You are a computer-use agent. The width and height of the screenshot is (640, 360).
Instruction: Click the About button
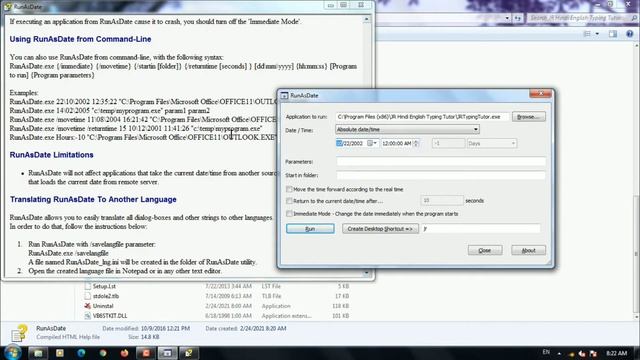[528, 250]
